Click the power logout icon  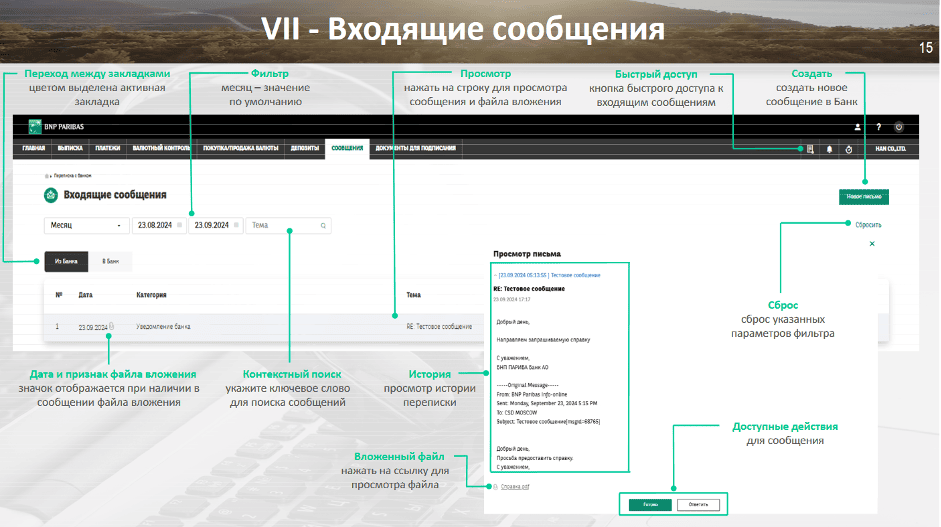[x=898, y=127]
